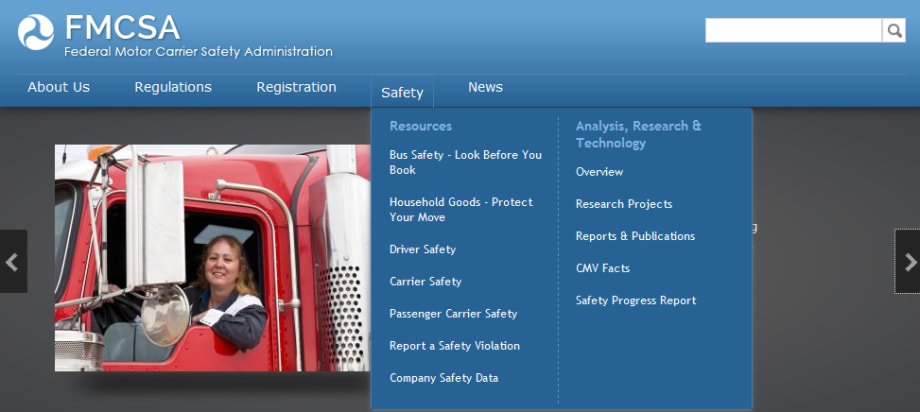
Task: Select the Safety menu tab
Action: tap(402, 92)
